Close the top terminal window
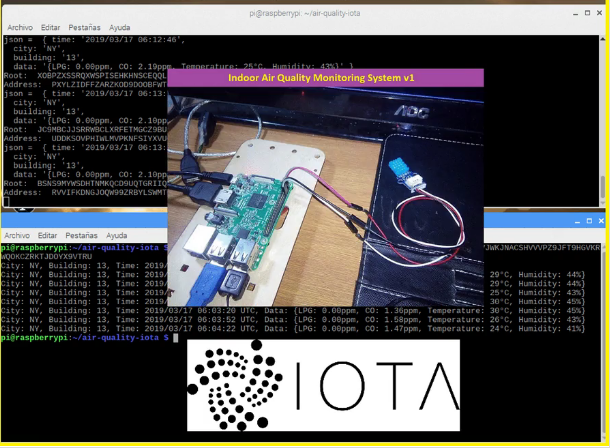This screenshot has width=611, height=448. 599,13
